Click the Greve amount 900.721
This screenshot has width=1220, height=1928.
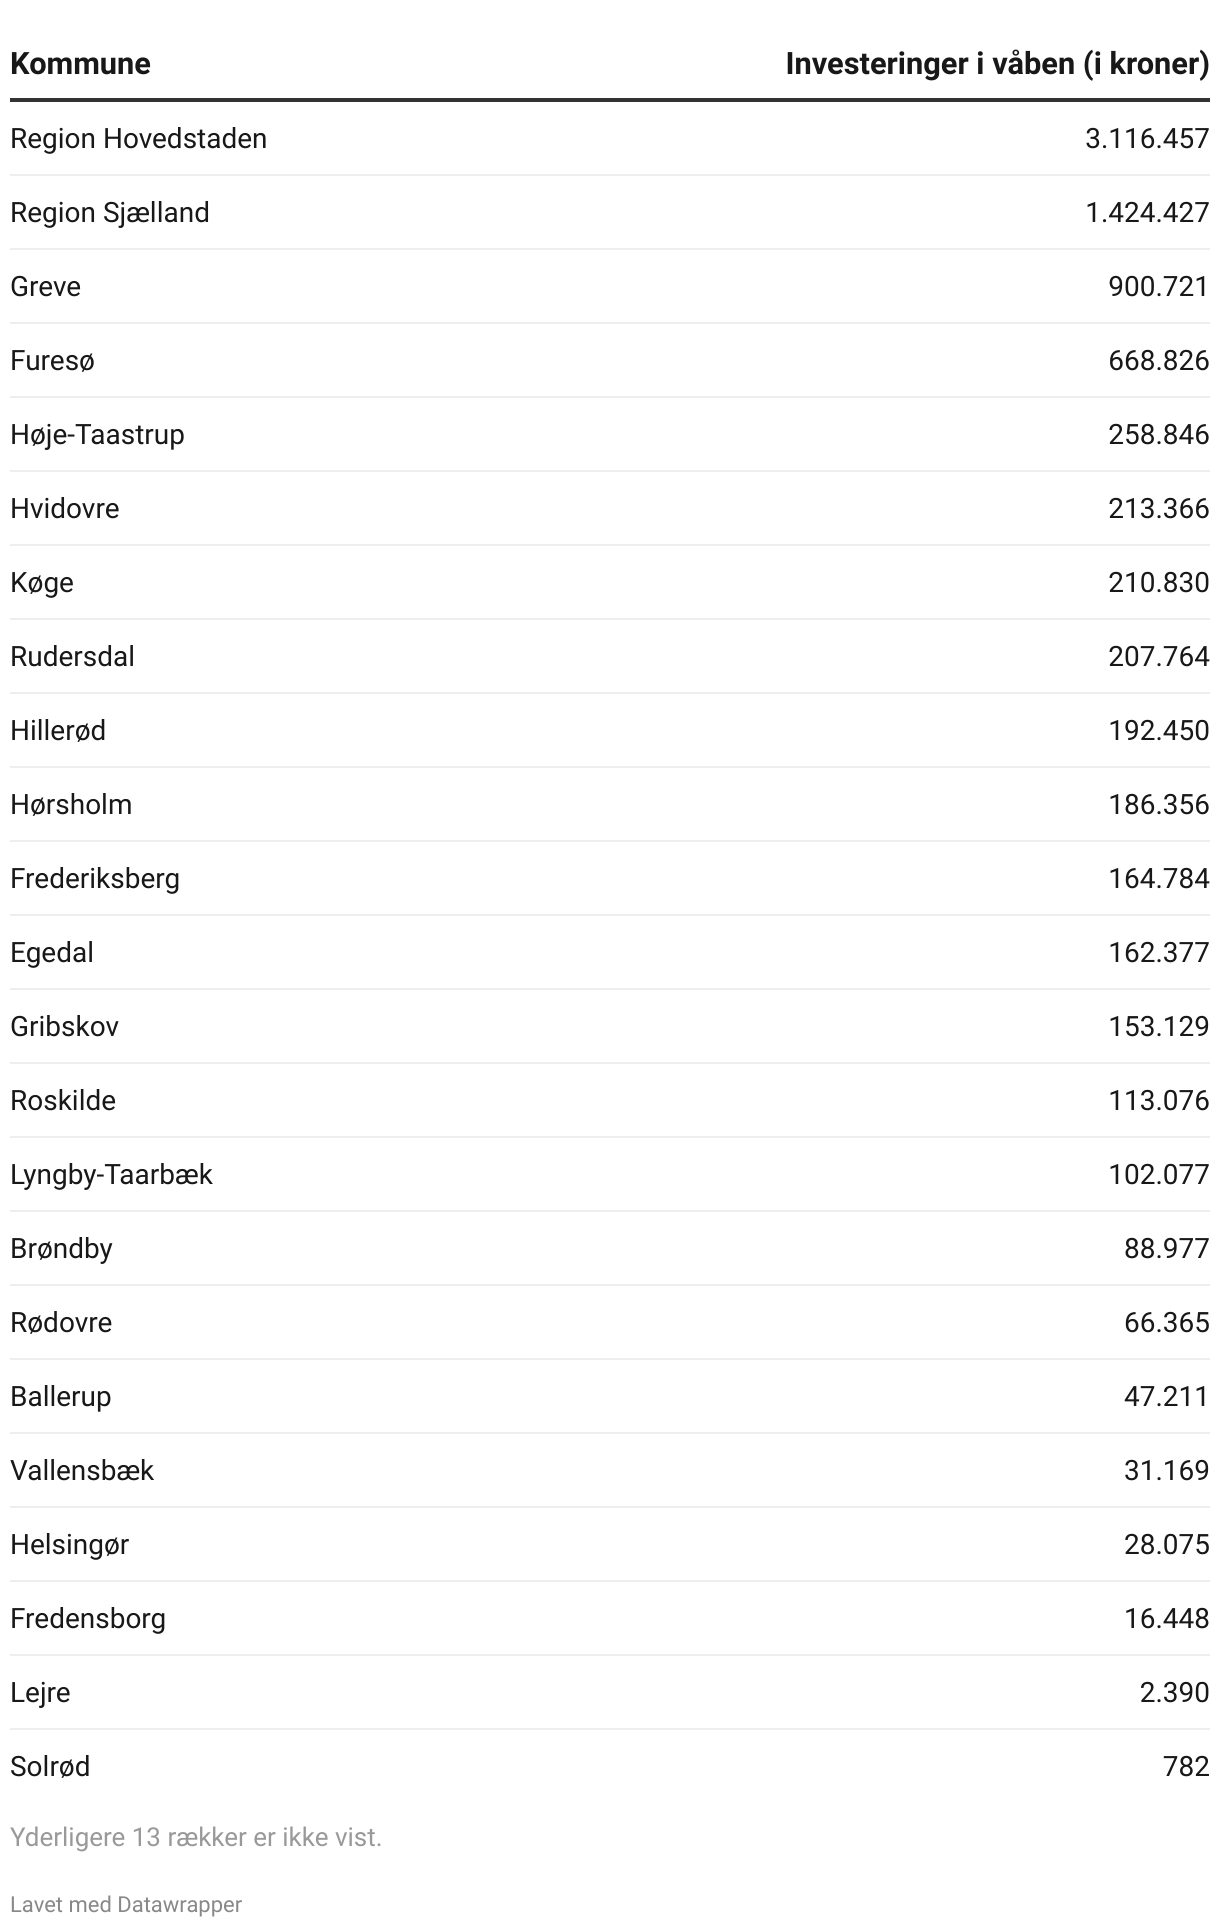(x=1158, y=286)
